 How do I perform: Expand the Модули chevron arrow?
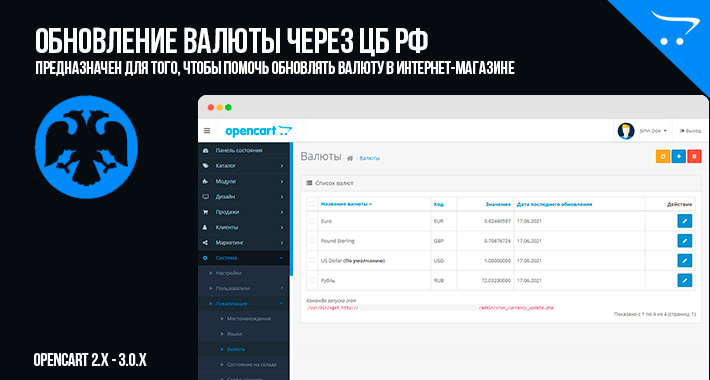click(282, 181)
